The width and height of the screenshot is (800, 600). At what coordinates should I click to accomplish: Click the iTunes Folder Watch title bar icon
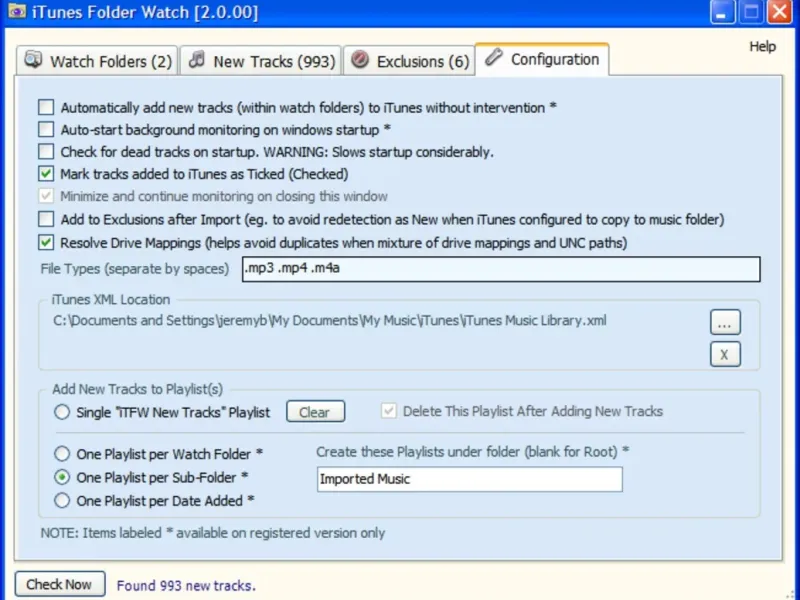[x=16, y=11]
